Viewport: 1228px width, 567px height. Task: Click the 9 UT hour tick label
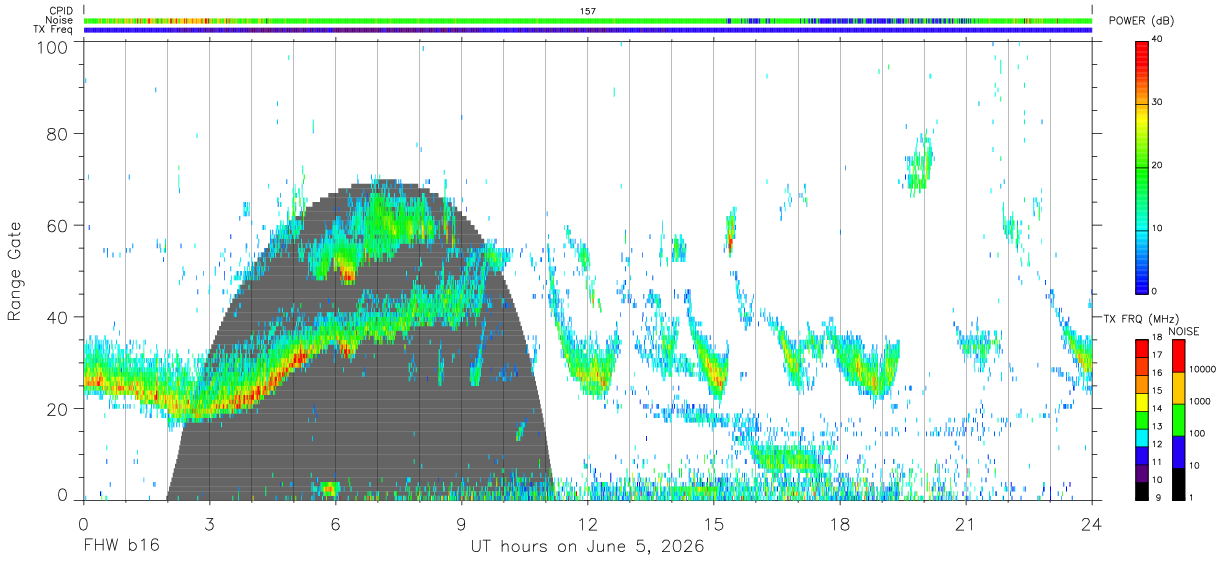point(461,524)
